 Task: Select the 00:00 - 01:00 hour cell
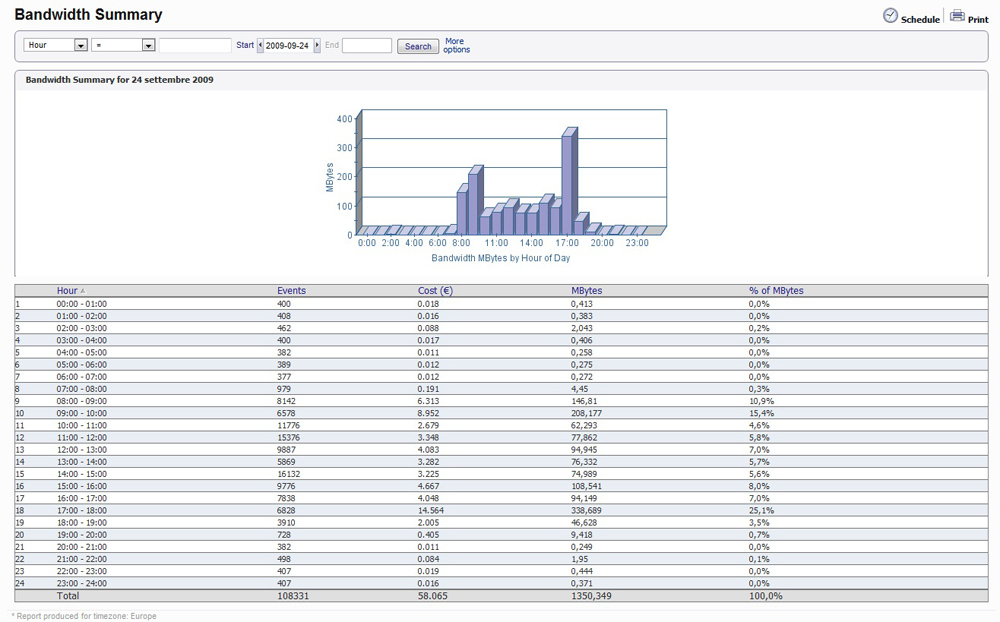[x=82, y=304]
